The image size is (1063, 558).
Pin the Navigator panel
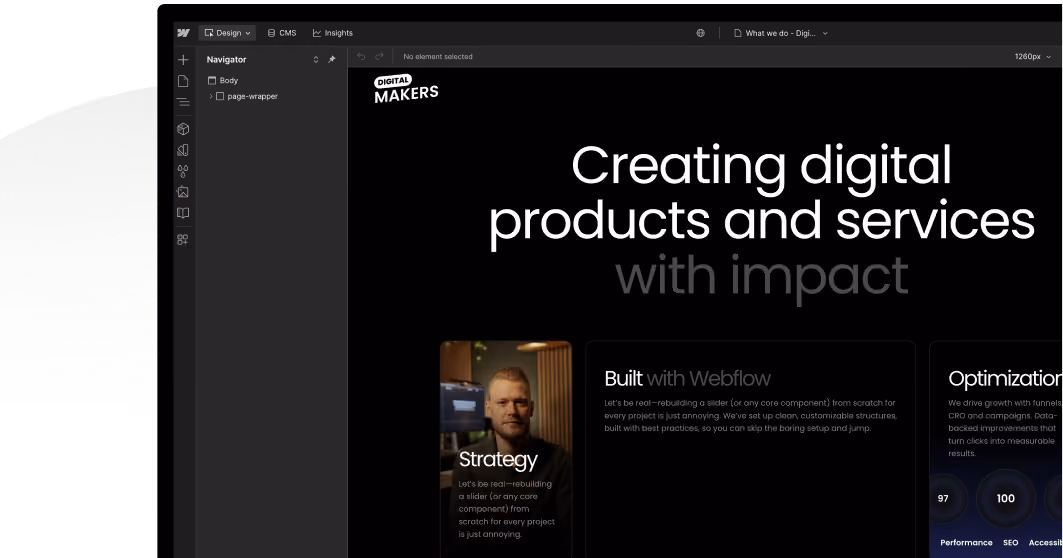[332, 60]
